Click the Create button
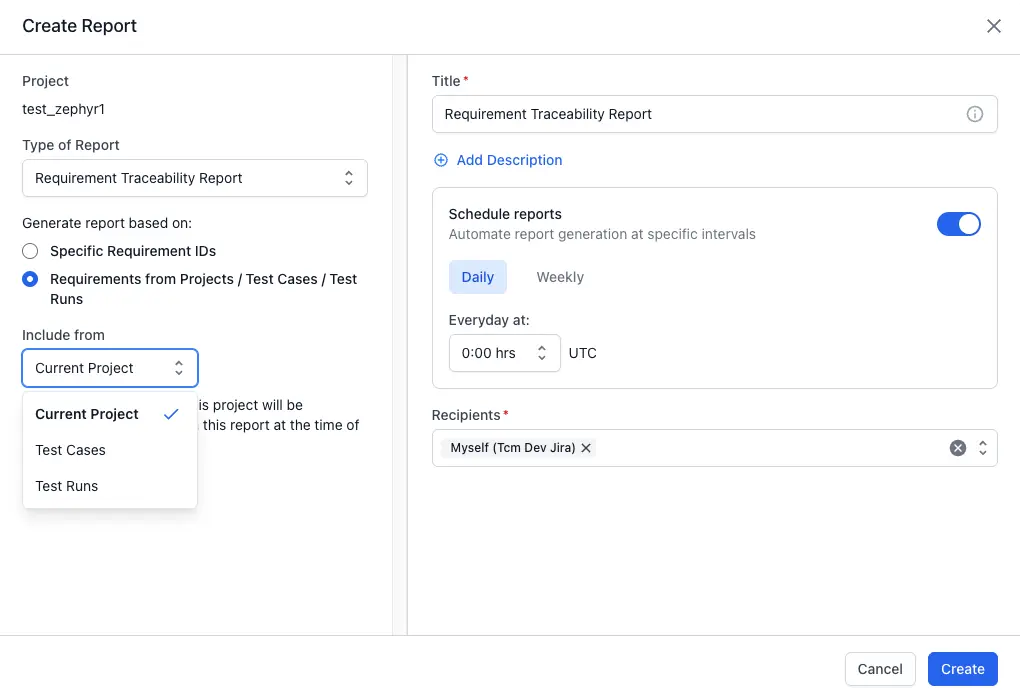Image resolution: width=1020 pixels, height=699 pixels. (962, 669)
